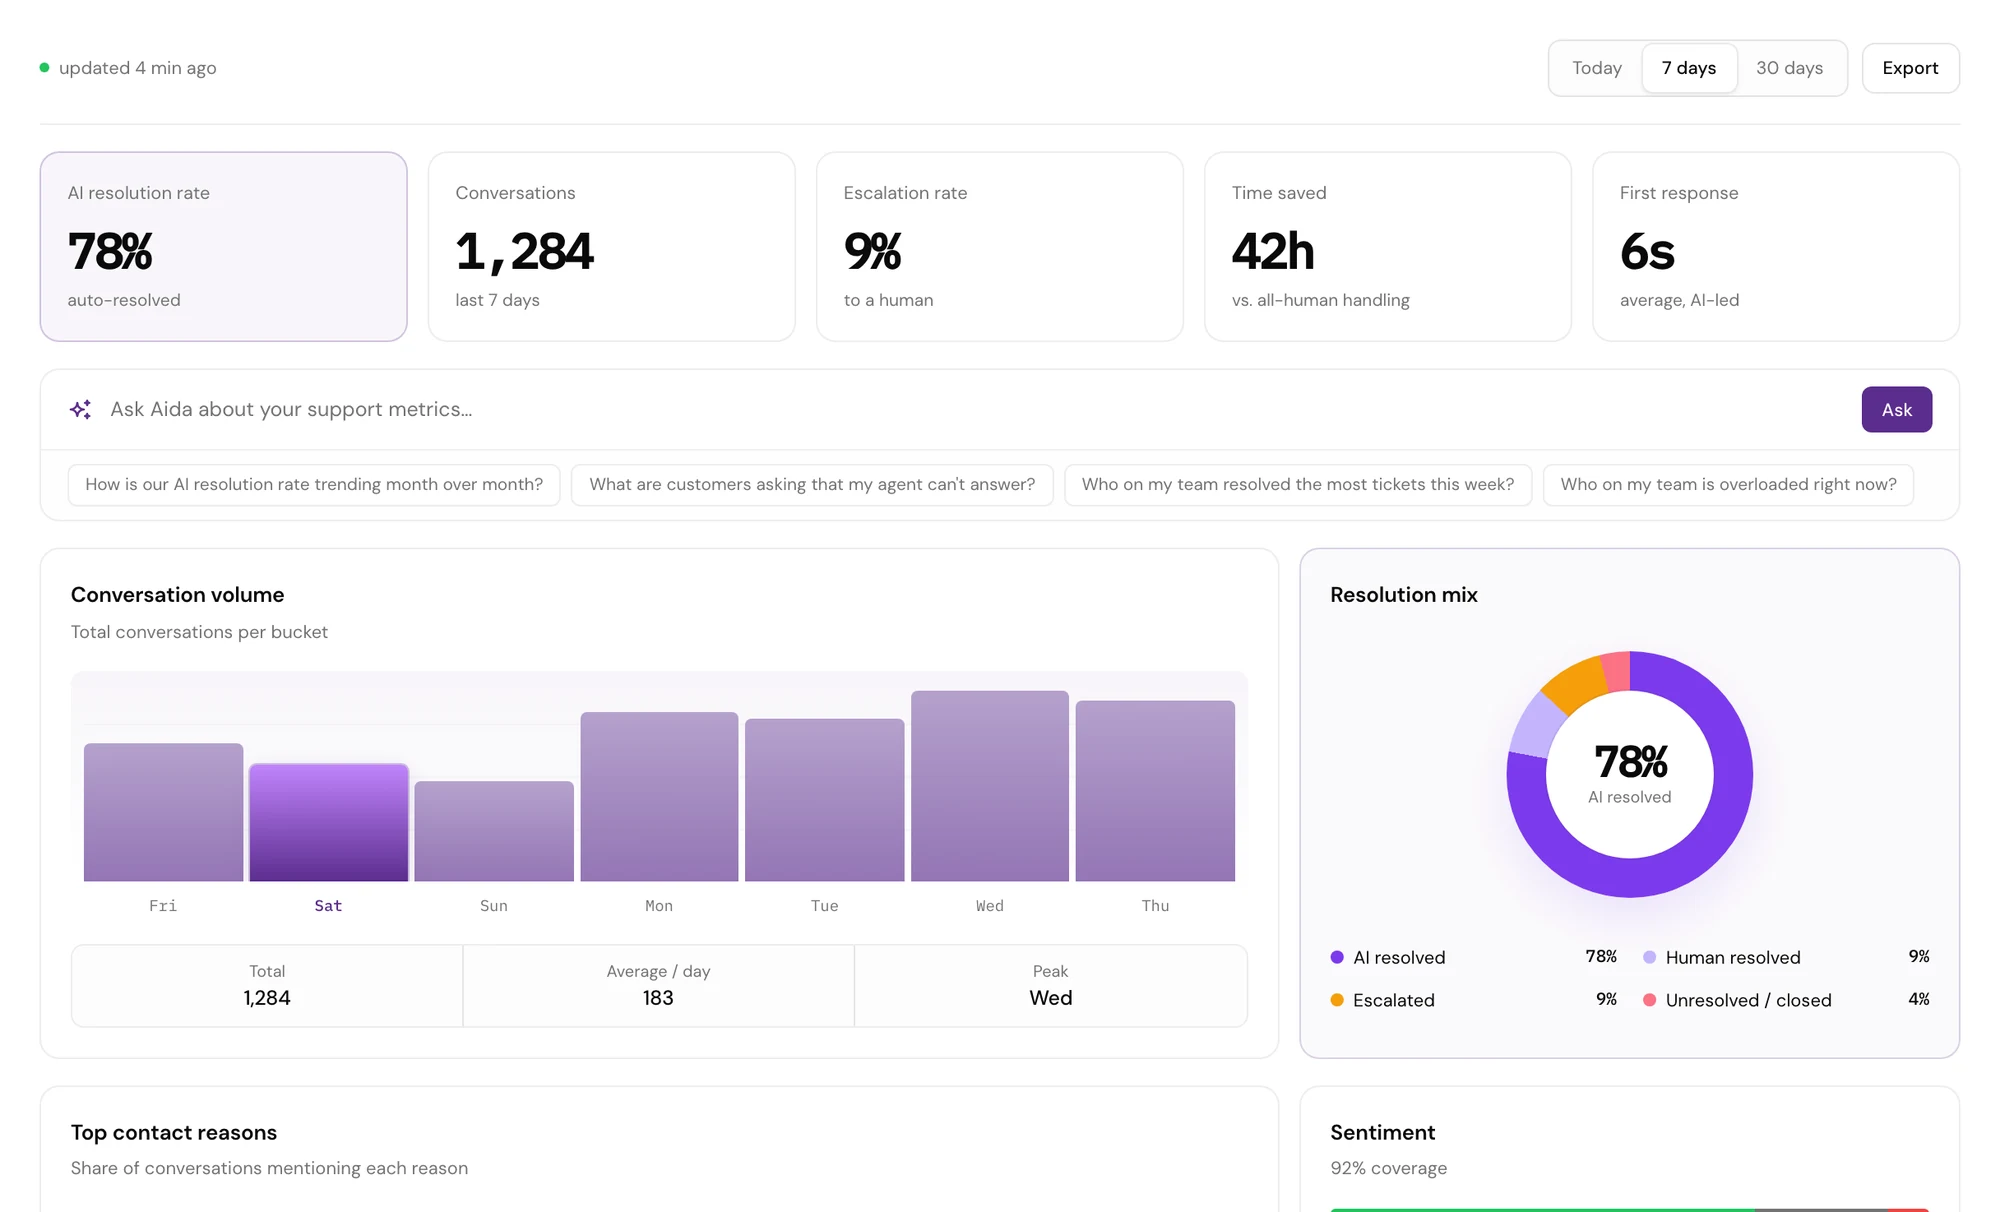The width and height of the screenshot is (2000, 1212).
Task: Click the pink Unresolved / closed legend dot
Action: (1649, 1000)
